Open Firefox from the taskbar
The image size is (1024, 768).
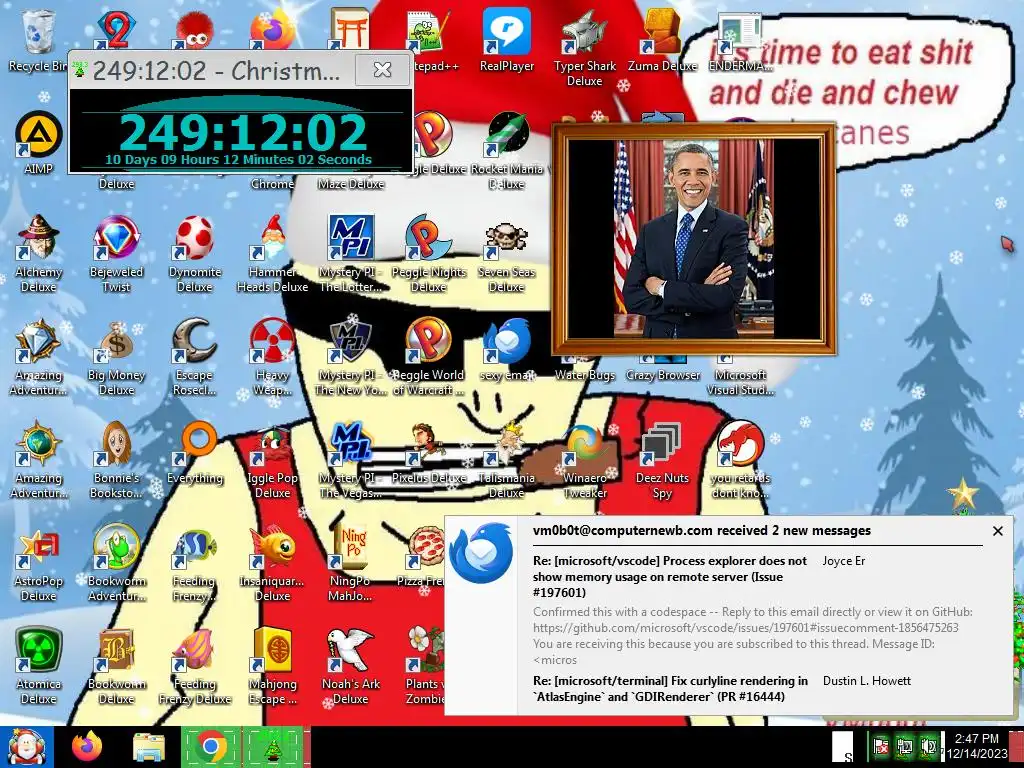tap(87, 746)
